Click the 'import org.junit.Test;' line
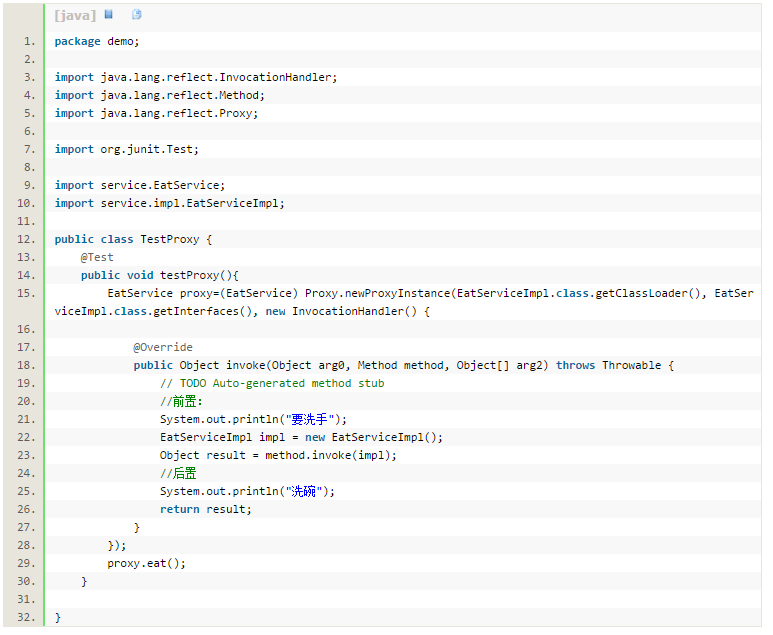Image resolution: width=773 pixels, height=635 pixels. point(127,149)
